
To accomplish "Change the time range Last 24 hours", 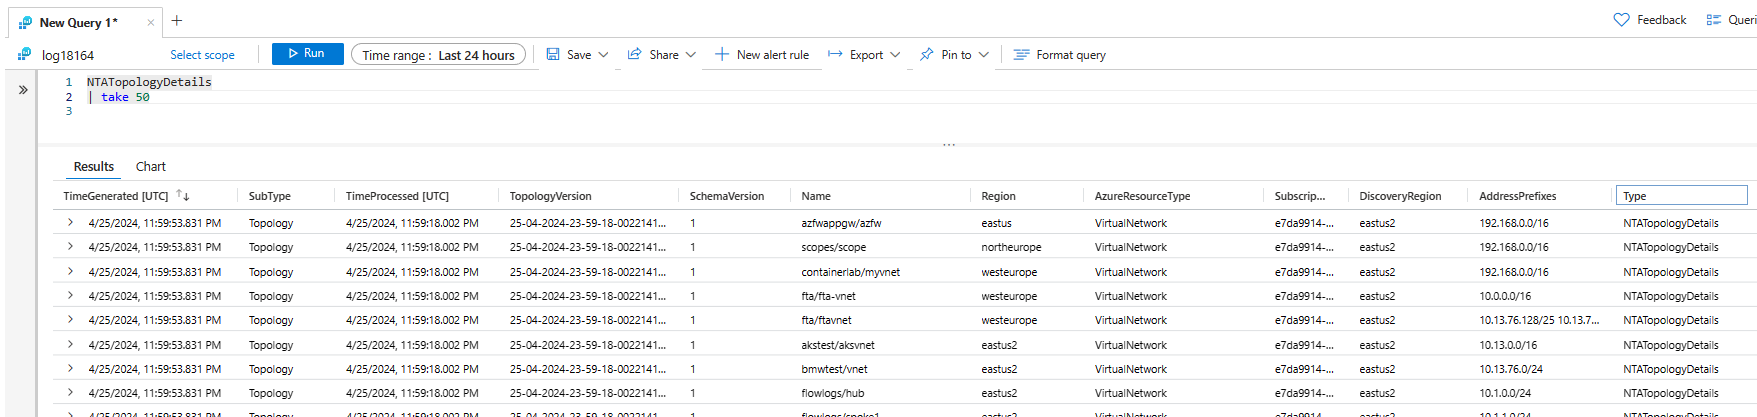I will (x=438, y=55).
